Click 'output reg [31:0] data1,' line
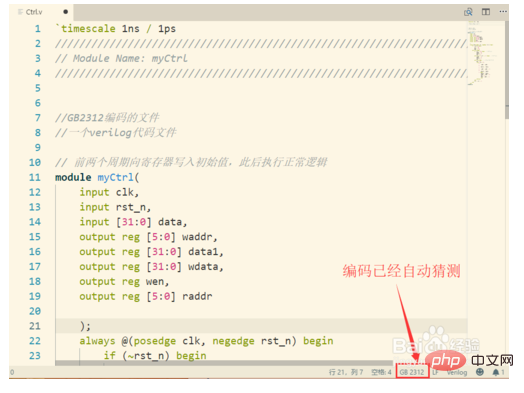Screen dimensions: 524x393 pos(151,252)
